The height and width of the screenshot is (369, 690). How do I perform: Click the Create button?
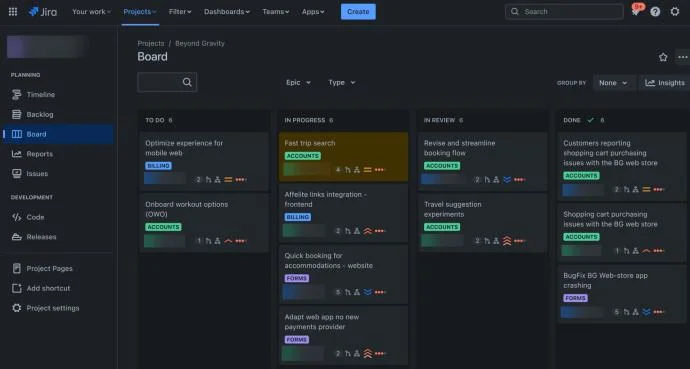click(x=358, y=12)
